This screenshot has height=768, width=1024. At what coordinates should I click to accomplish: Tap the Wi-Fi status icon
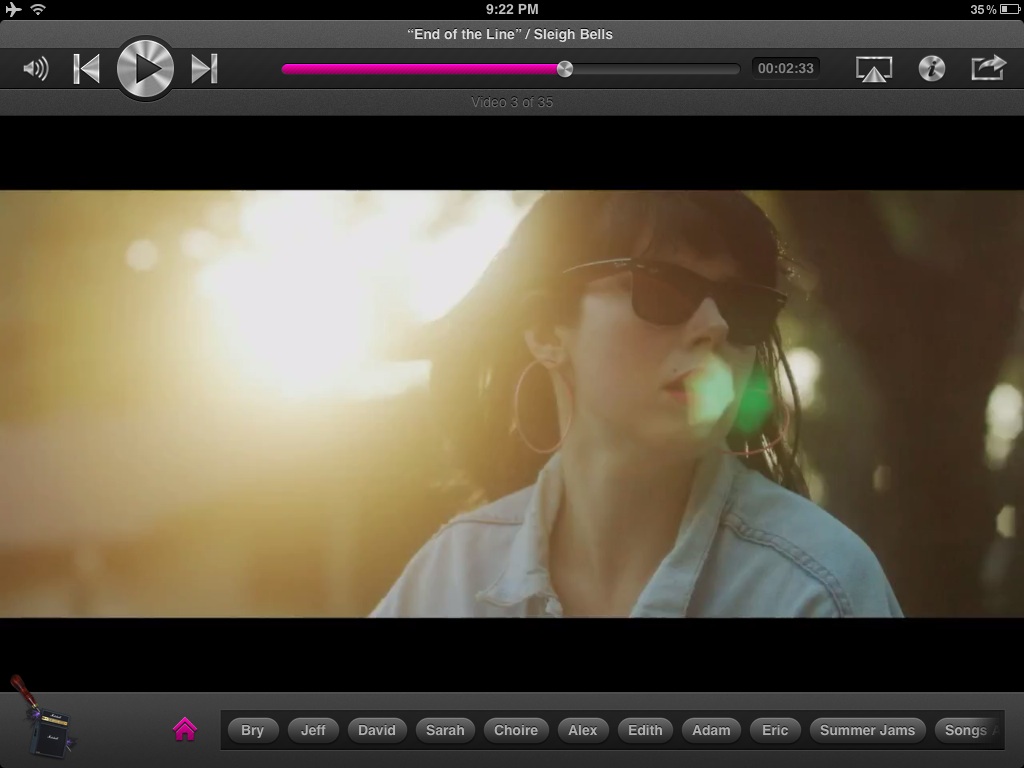click(39, 9)
